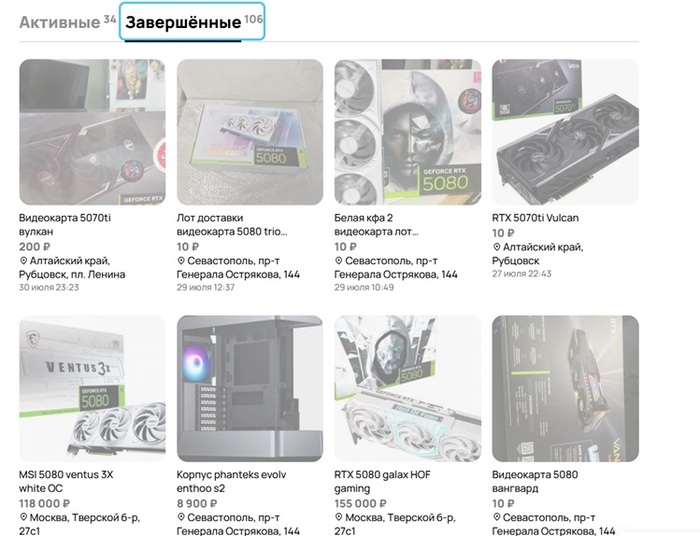The width and height of the screenshot is (700, 536).
Task: Open the RTX 5080 galax HOF gaming link
Action: 382,481
